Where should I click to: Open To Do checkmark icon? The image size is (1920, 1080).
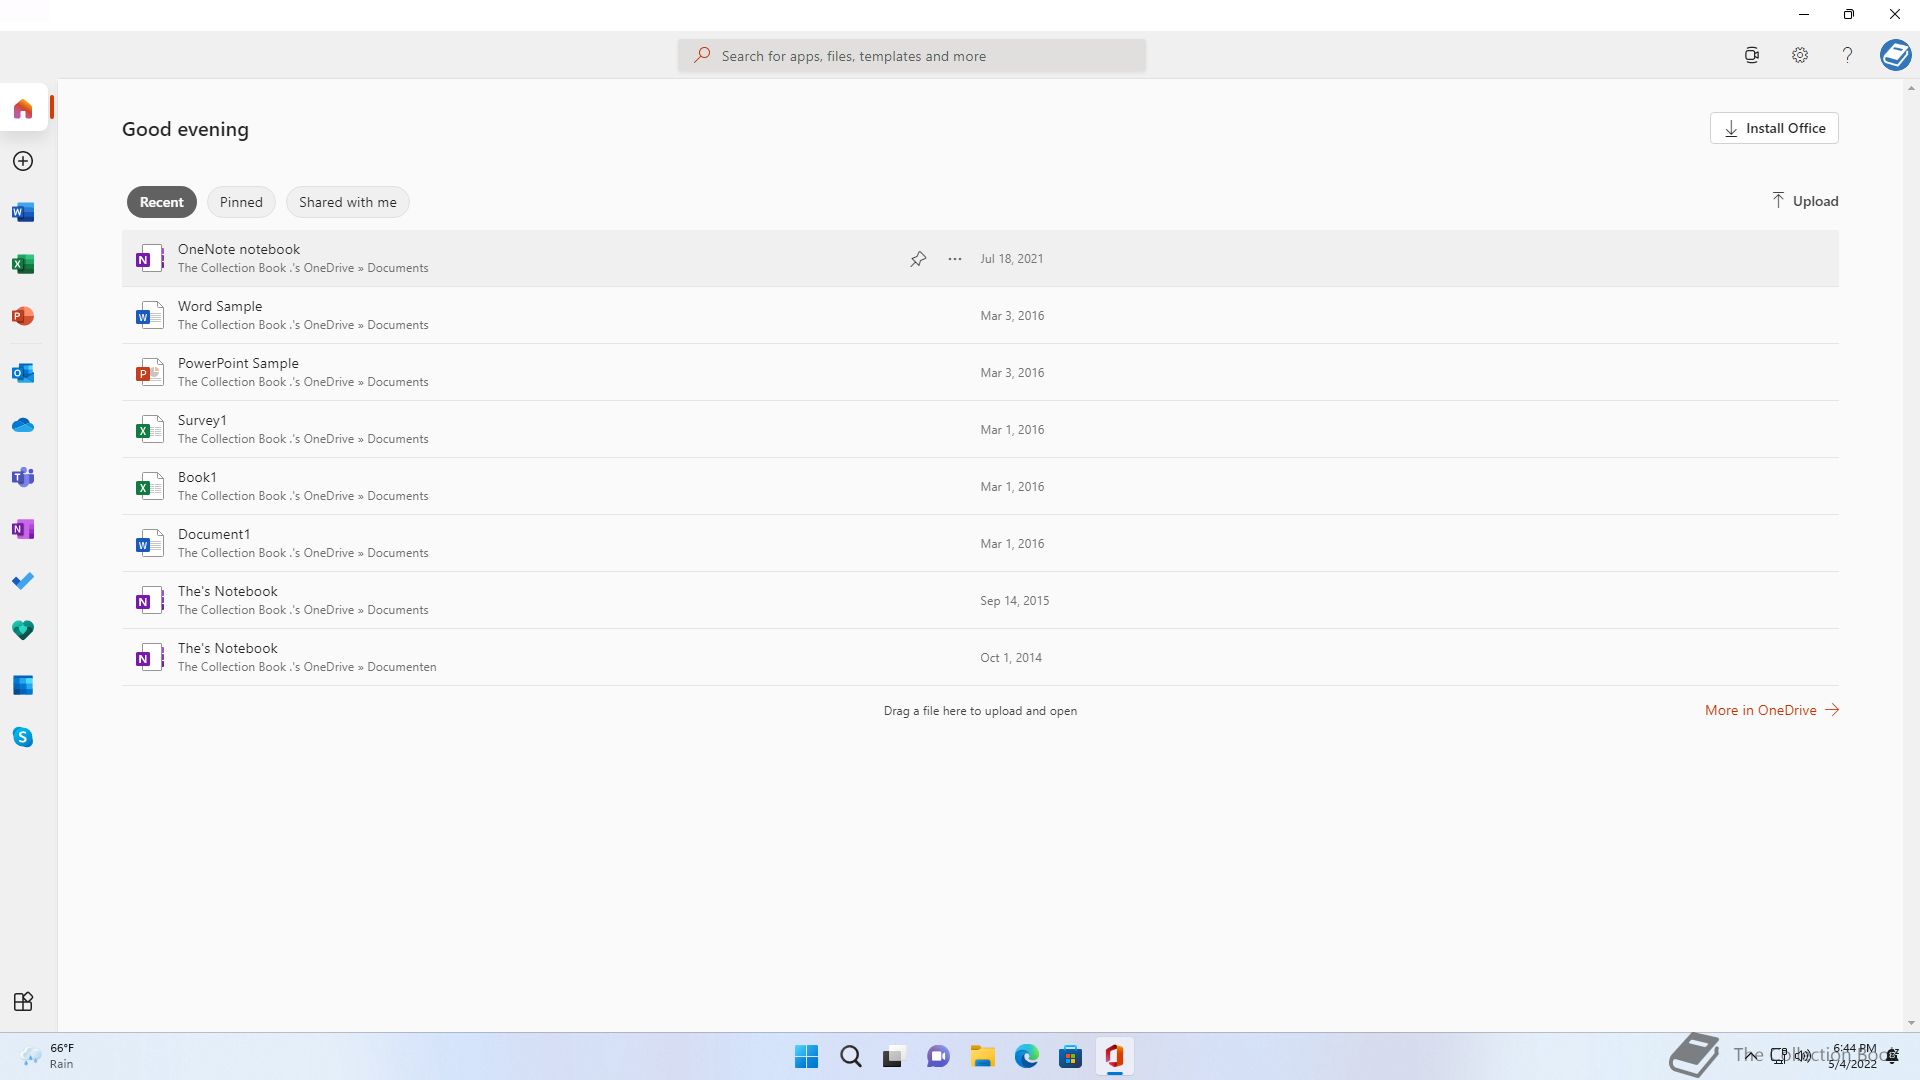tap(23, 581)
